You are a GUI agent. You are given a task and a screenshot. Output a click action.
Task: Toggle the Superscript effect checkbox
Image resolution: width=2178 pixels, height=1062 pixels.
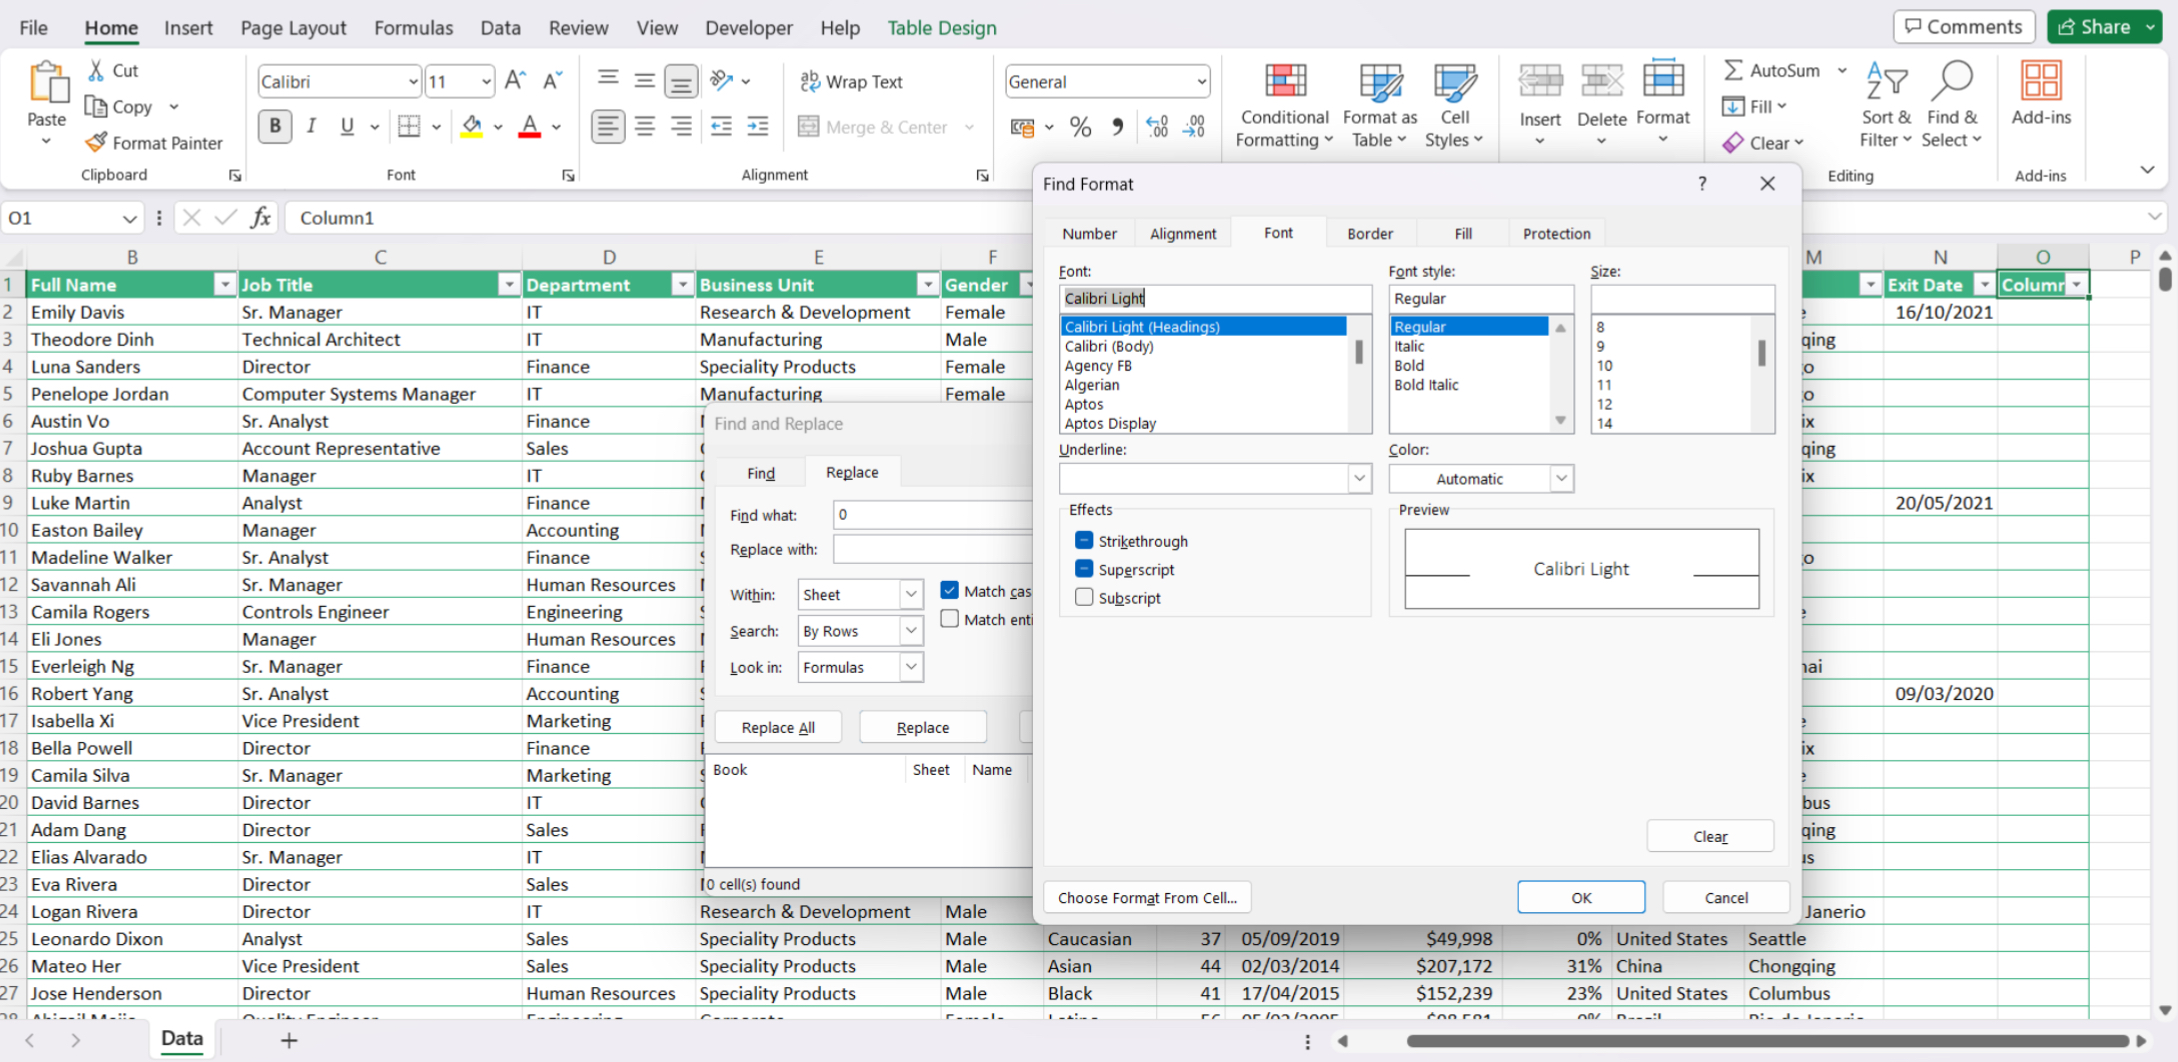1084,569
